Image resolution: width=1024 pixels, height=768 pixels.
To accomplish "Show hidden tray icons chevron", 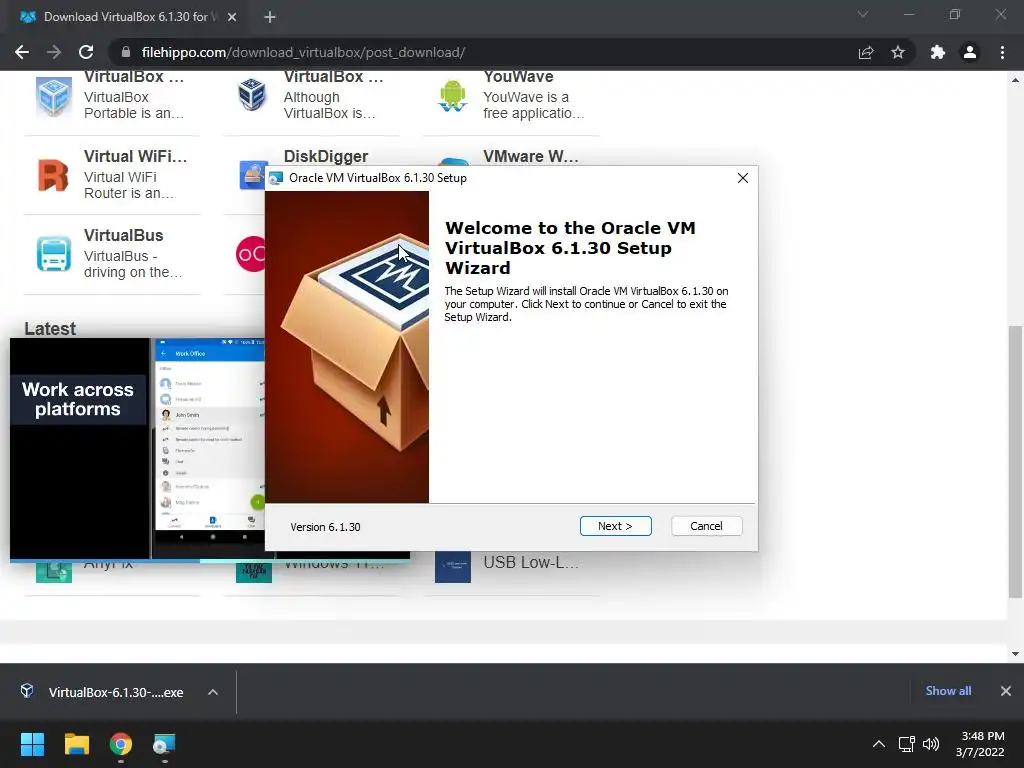I will [879, 744].
